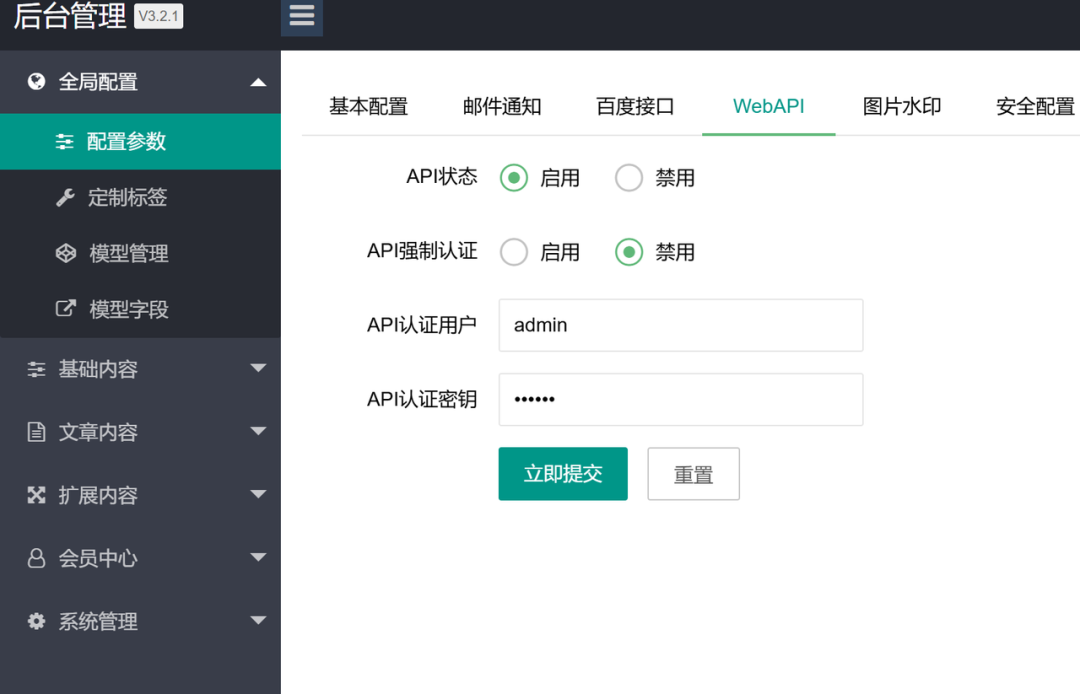
Task: Expand the 会员中心 dropdown arrow
Action: (x=258, y=558)
